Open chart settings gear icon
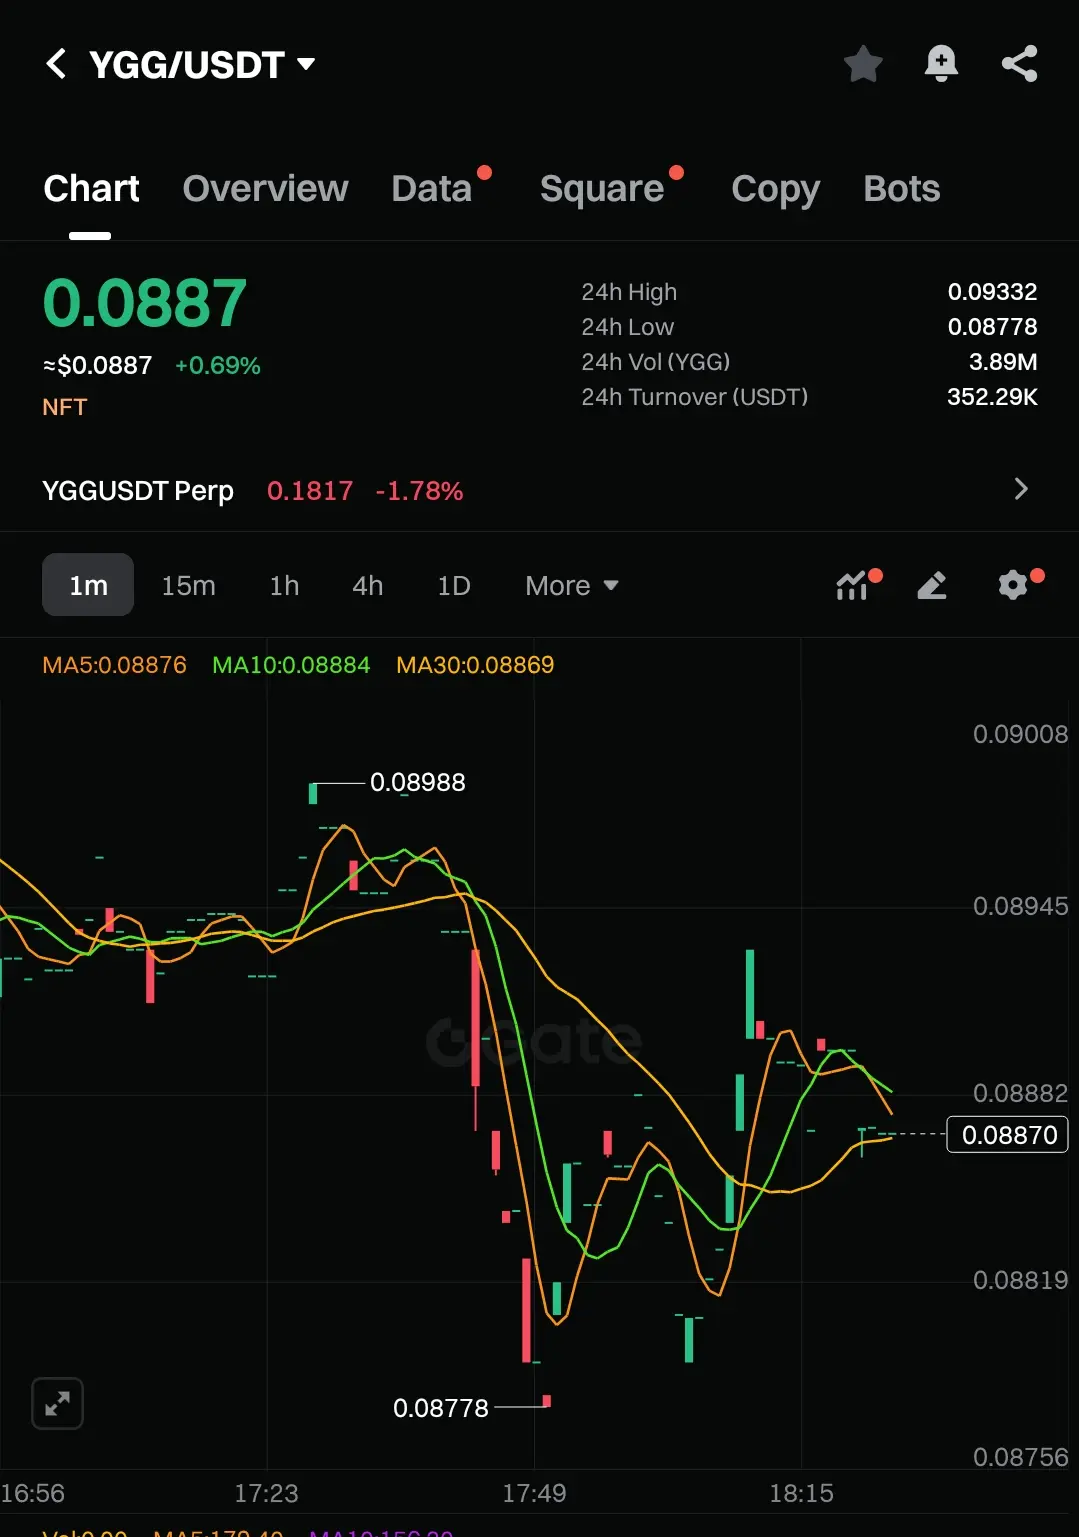 pos(1013,585)
